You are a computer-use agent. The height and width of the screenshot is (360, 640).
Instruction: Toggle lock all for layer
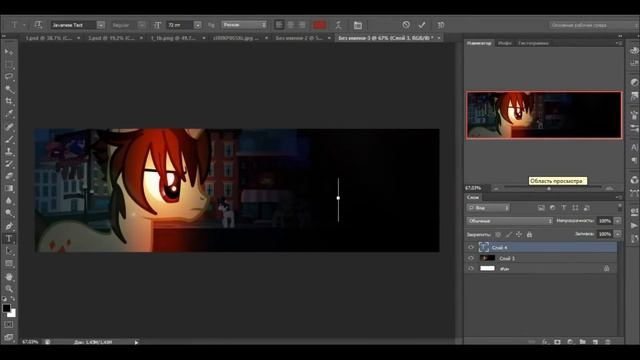coord(529,234)
